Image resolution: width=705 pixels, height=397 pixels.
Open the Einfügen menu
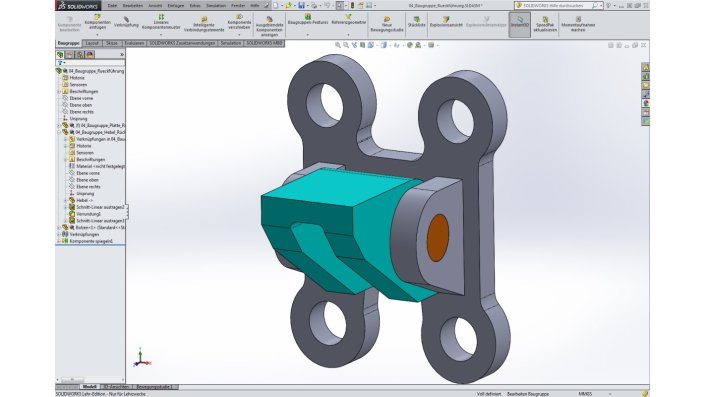coord(175,6)
